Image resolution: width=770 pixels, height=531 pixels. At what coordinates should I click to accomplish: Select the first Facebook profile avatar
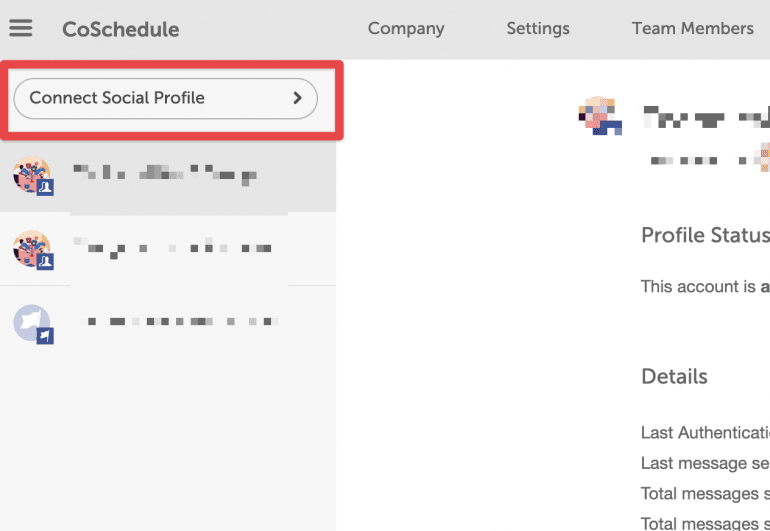coord(31,174)
